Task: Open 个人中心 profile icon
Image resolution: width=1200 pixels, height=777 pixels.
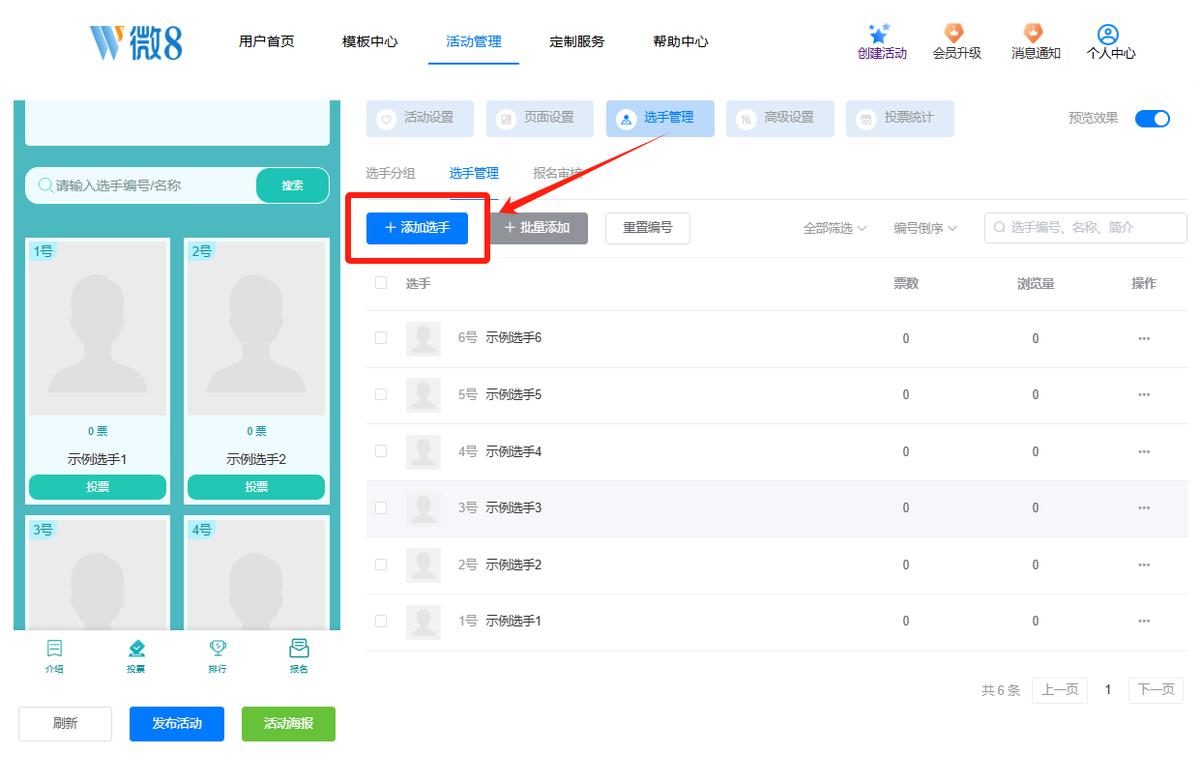Action: pos(1108,34)
